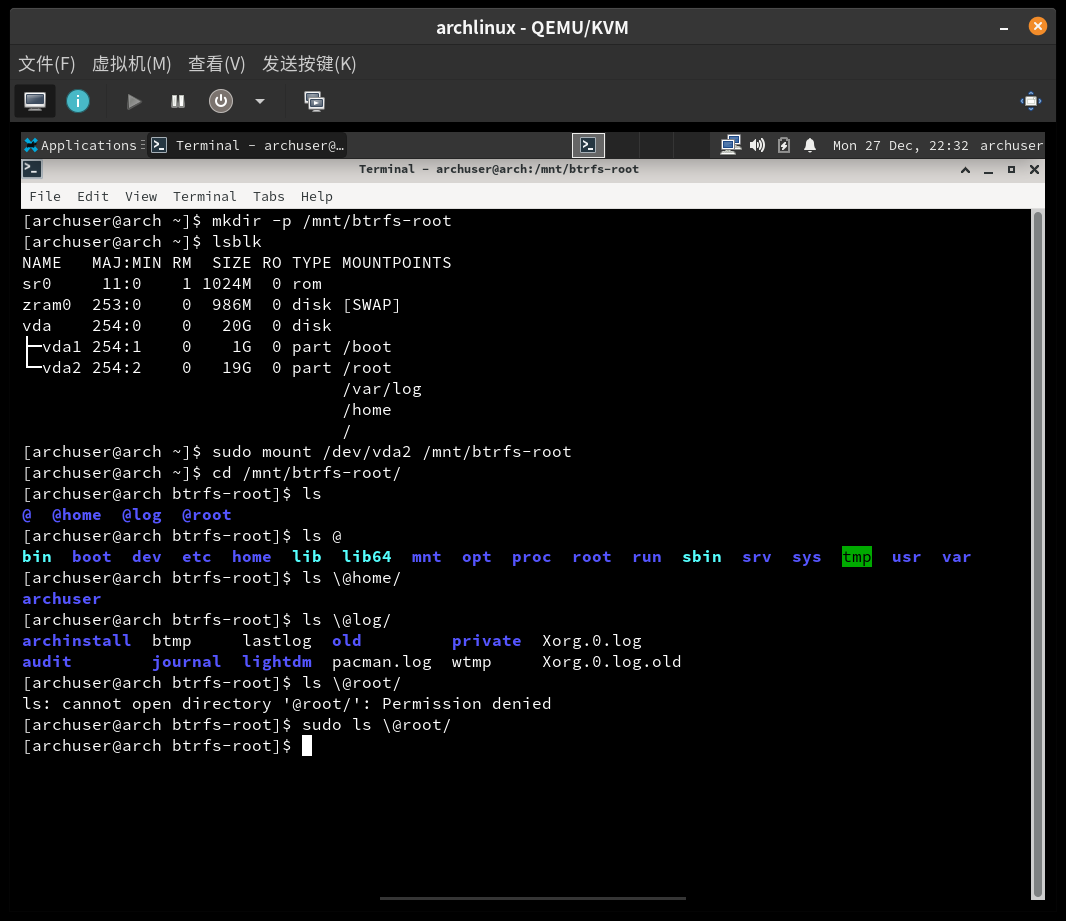Click the sudo mount command line
This screenshot has width=1066, height=921.
pos(297,452)
